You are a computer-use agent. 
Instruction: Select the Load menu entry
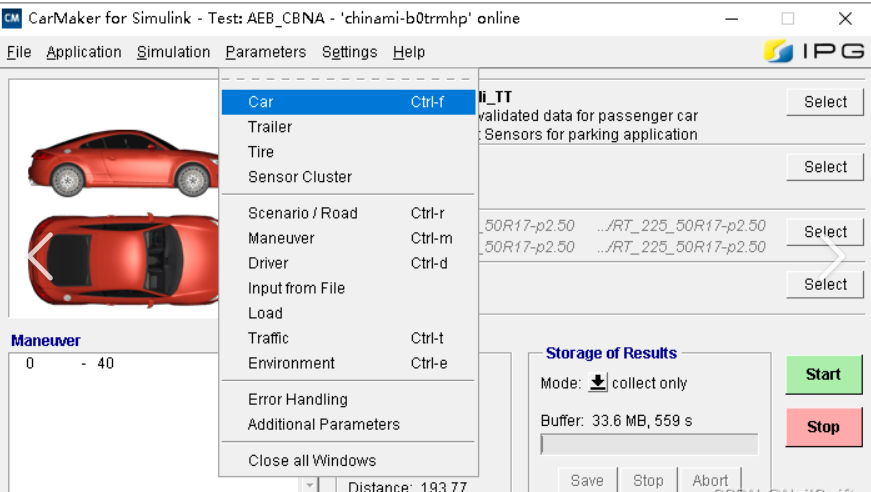[x=348, y=313]
